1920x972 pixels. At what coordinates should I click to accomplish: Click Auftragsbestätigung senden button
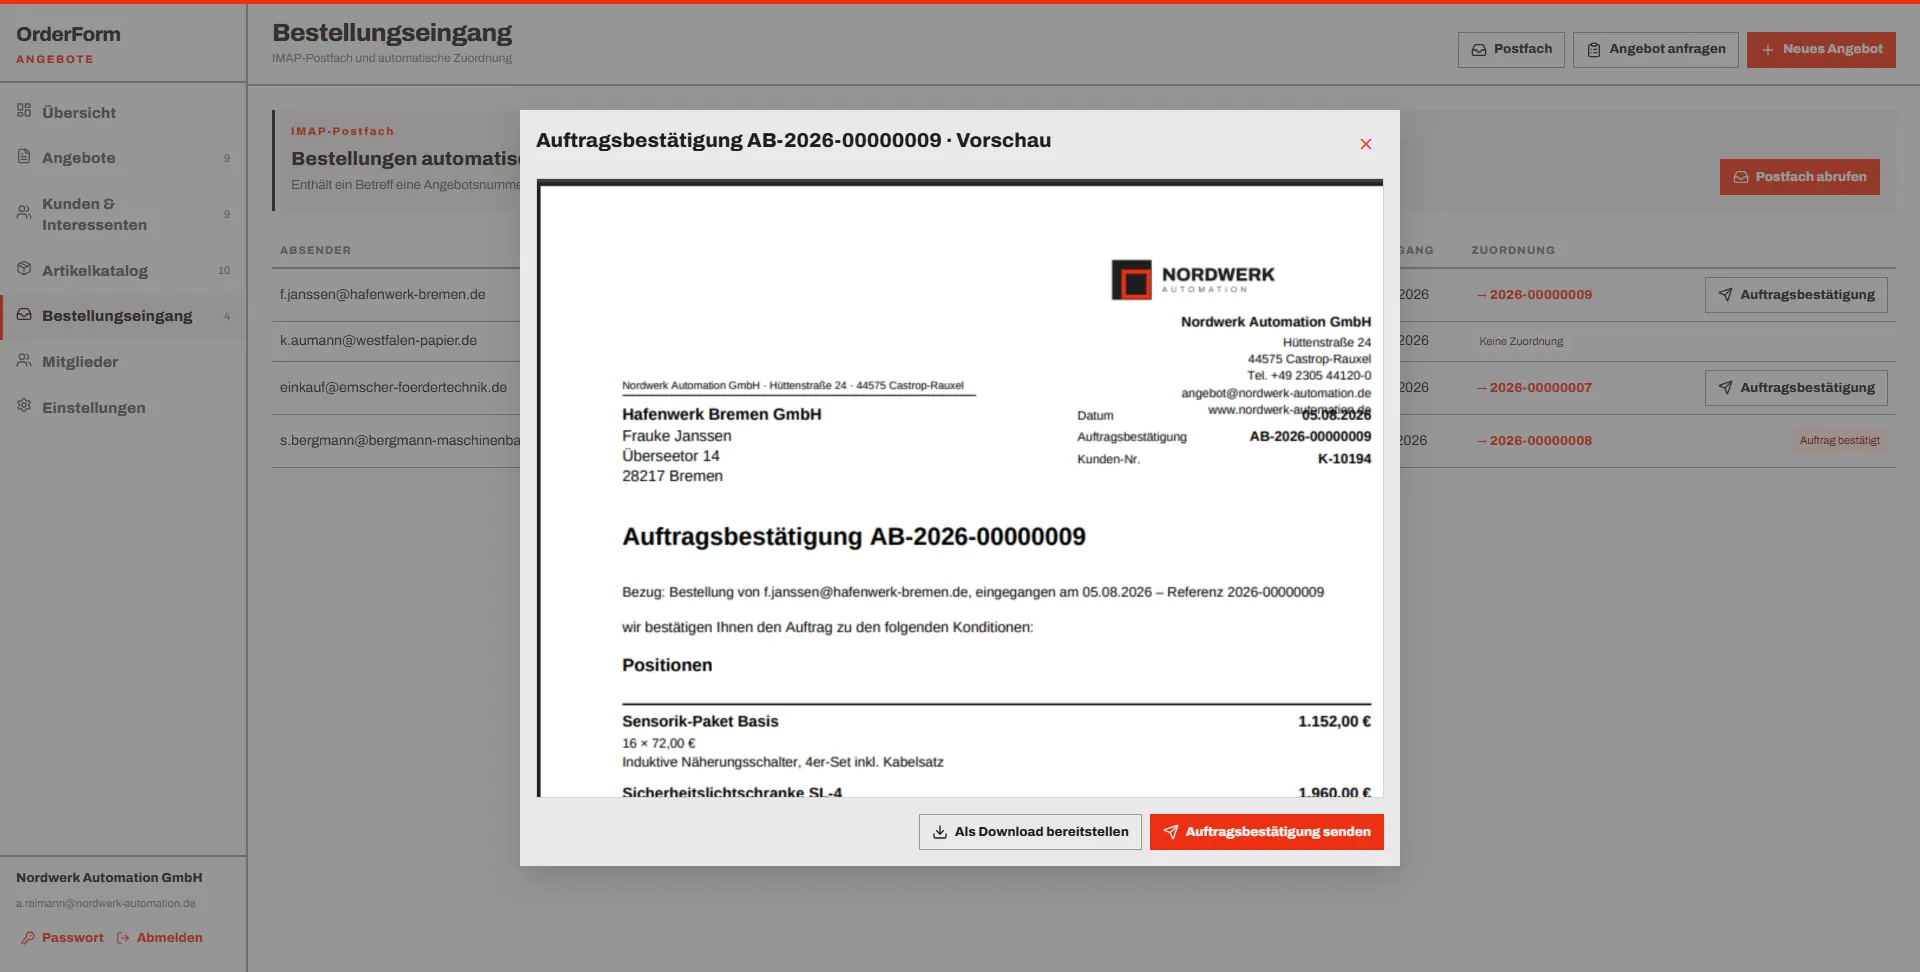click(1266, 832)
